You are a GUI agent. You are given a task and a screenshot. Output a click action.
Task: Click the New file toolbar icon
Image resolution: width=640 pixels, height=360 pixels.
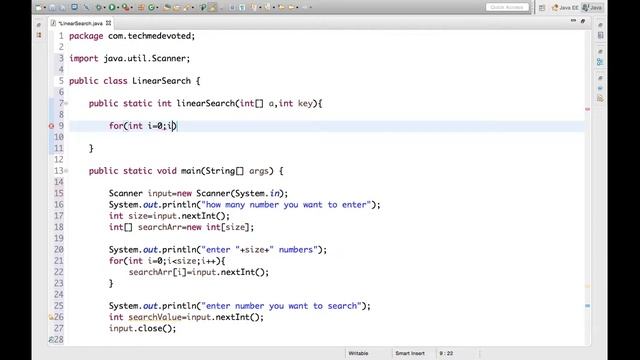[x=38, y=7]
